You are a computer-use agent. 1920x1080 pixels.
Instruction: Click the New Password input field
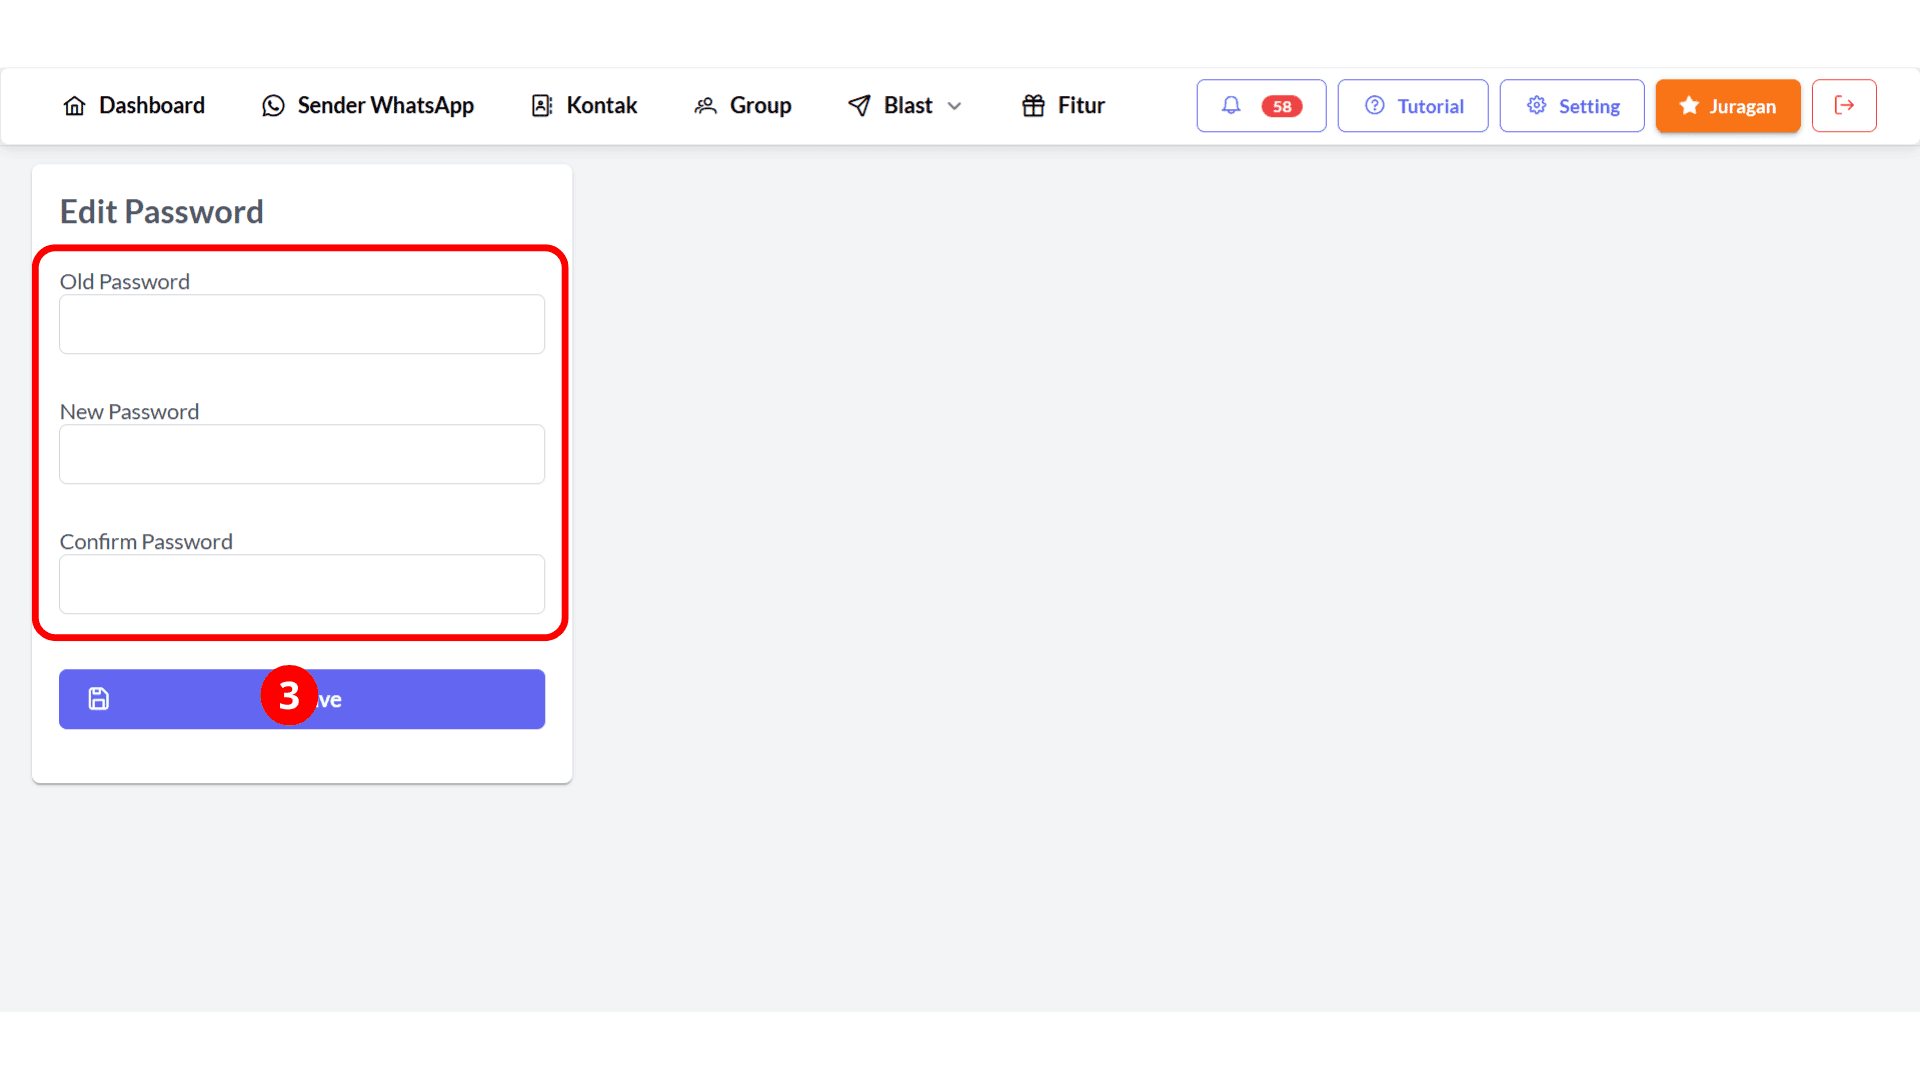point(302,454)
